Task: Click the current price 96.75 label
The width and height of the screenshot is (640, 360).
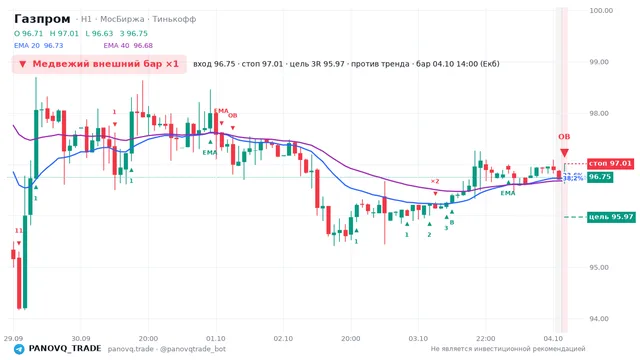Action: click(x=600, y=177)
